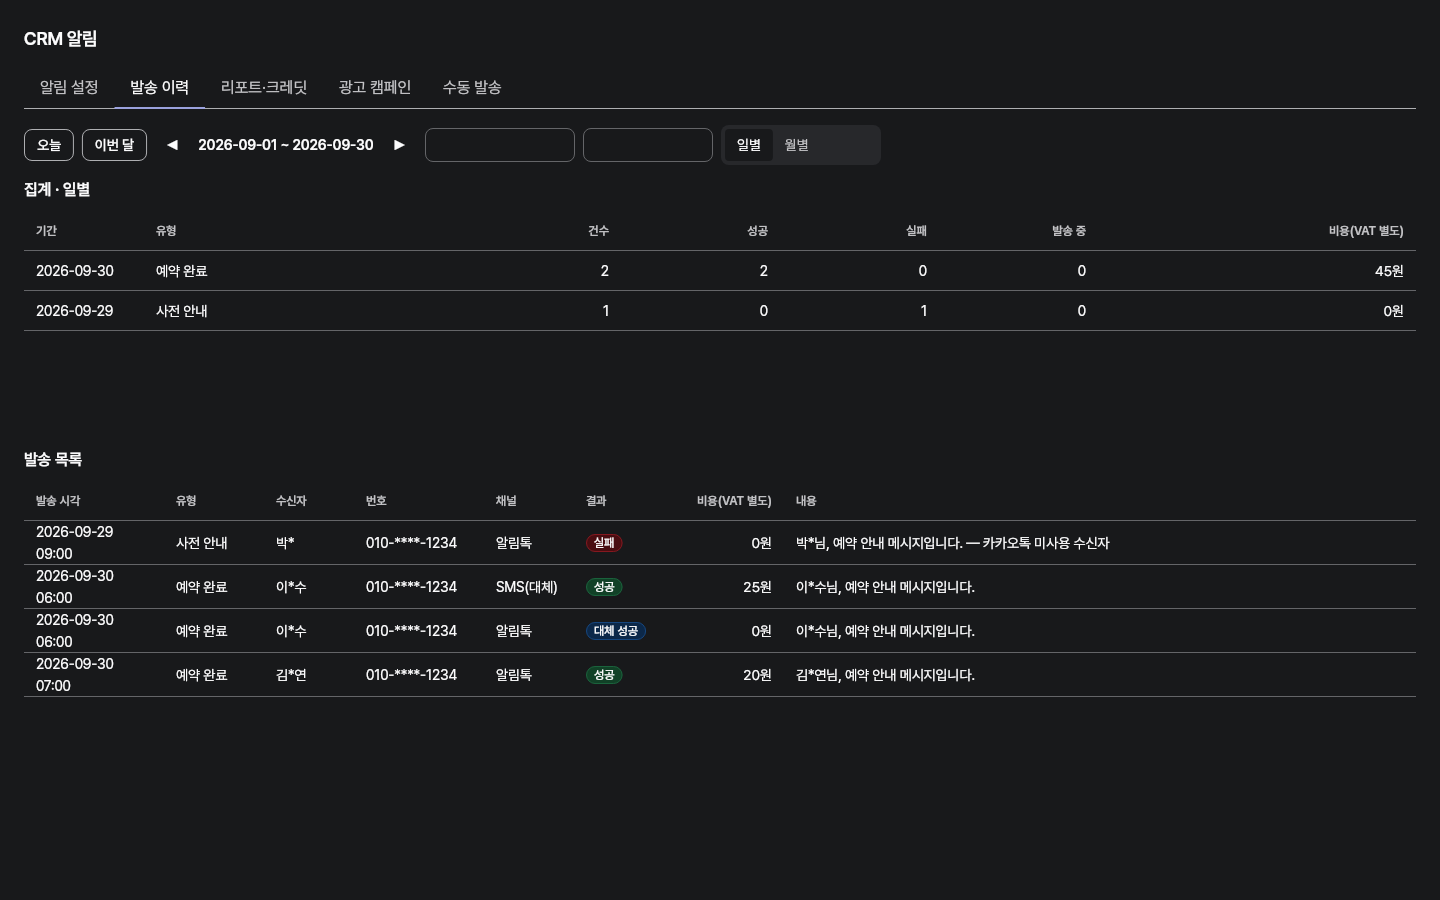Go to the 수동 발송 tab
This screenshot has width=1440, height=900.
[x=472, y=88]
